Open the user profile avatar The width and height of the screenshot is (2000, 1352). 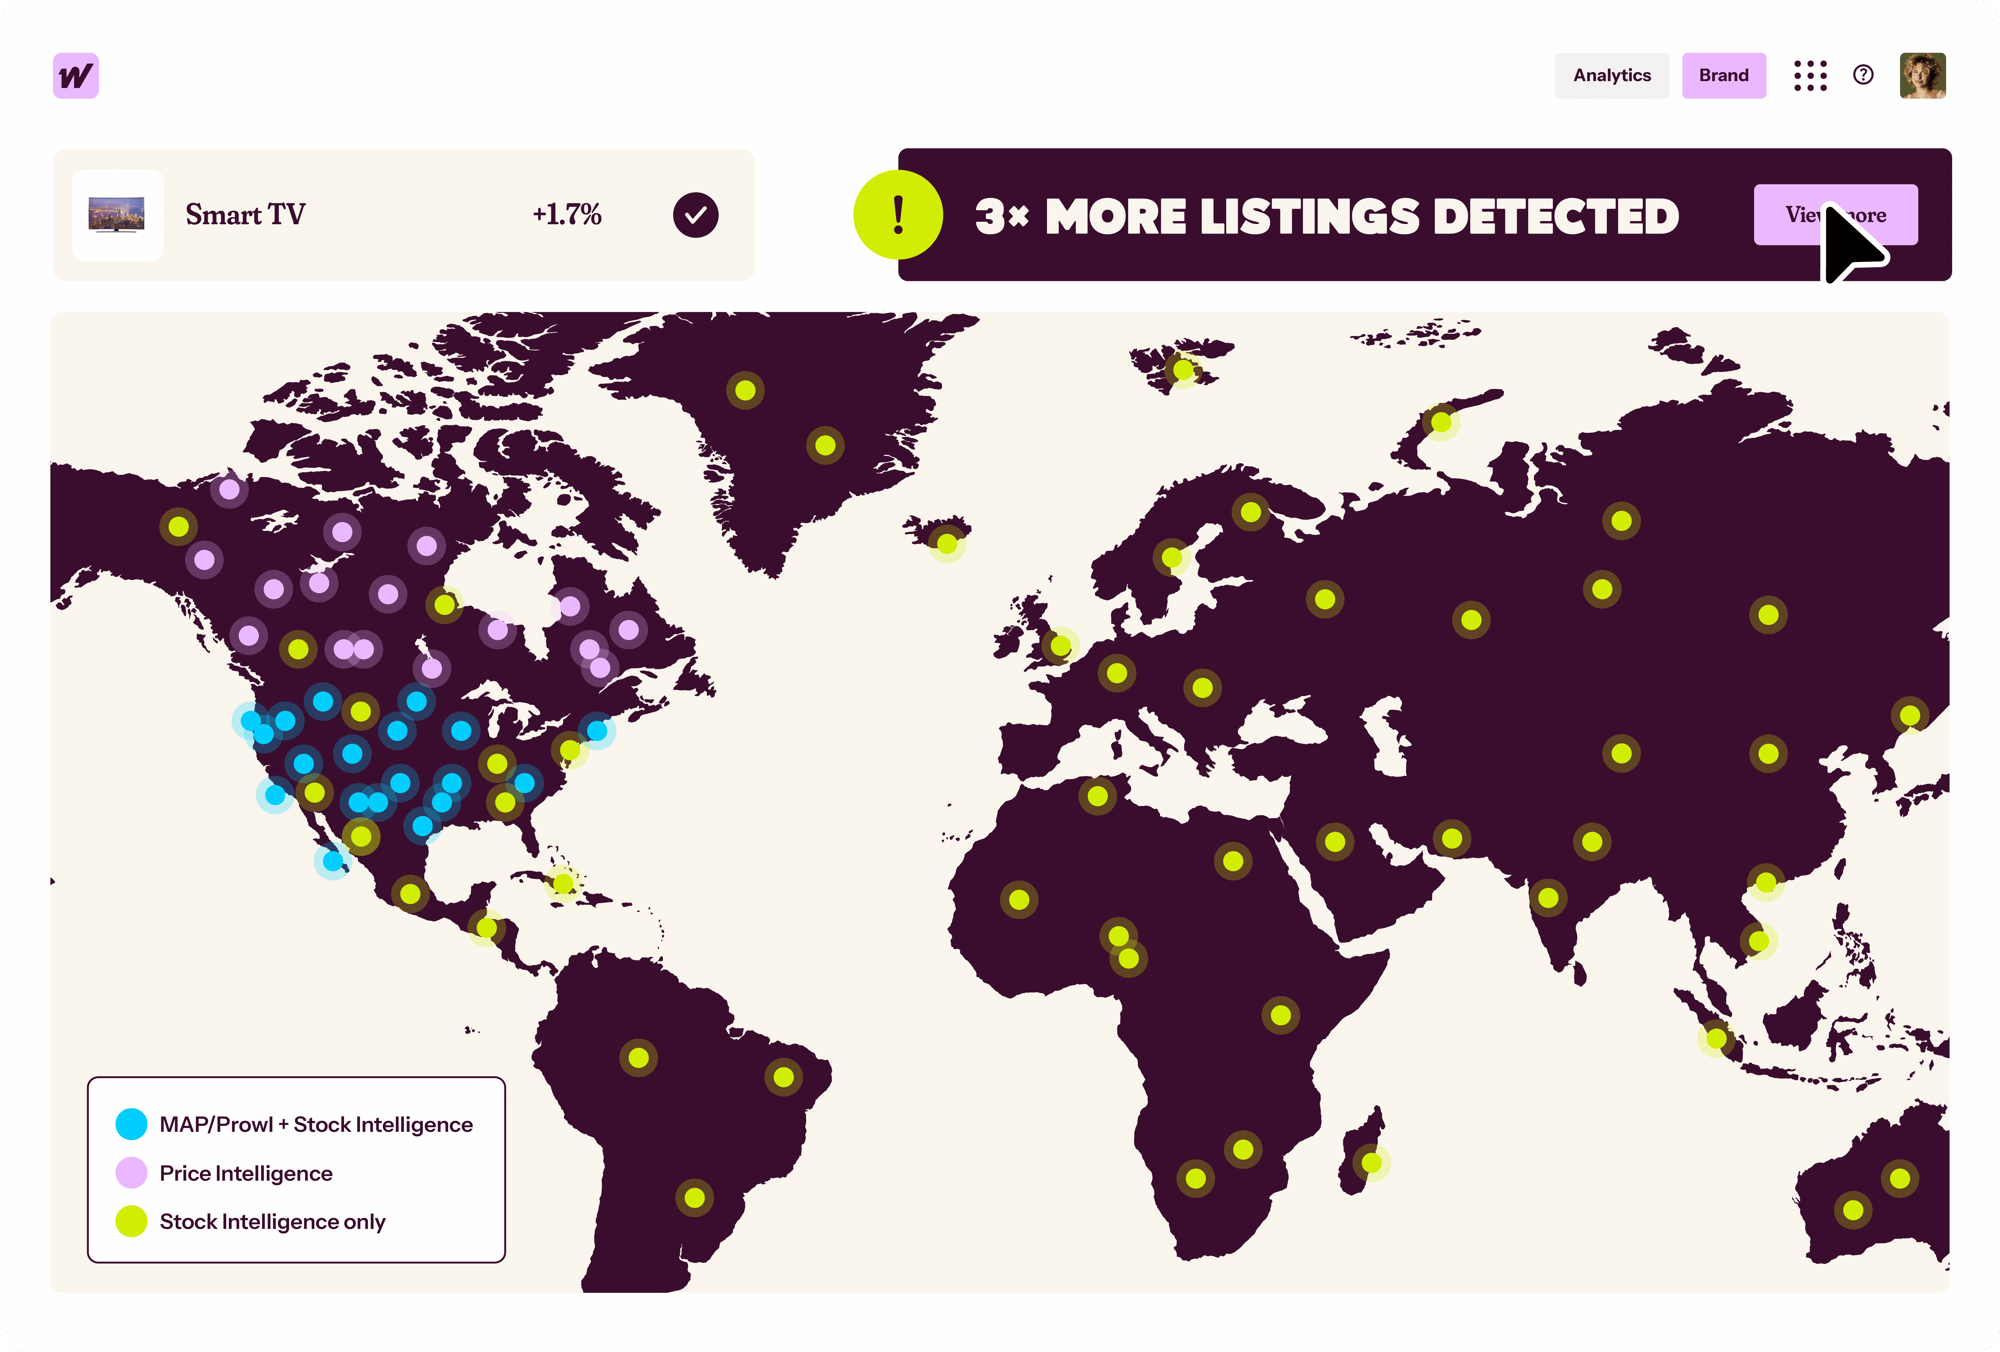tap(1922, 76)
